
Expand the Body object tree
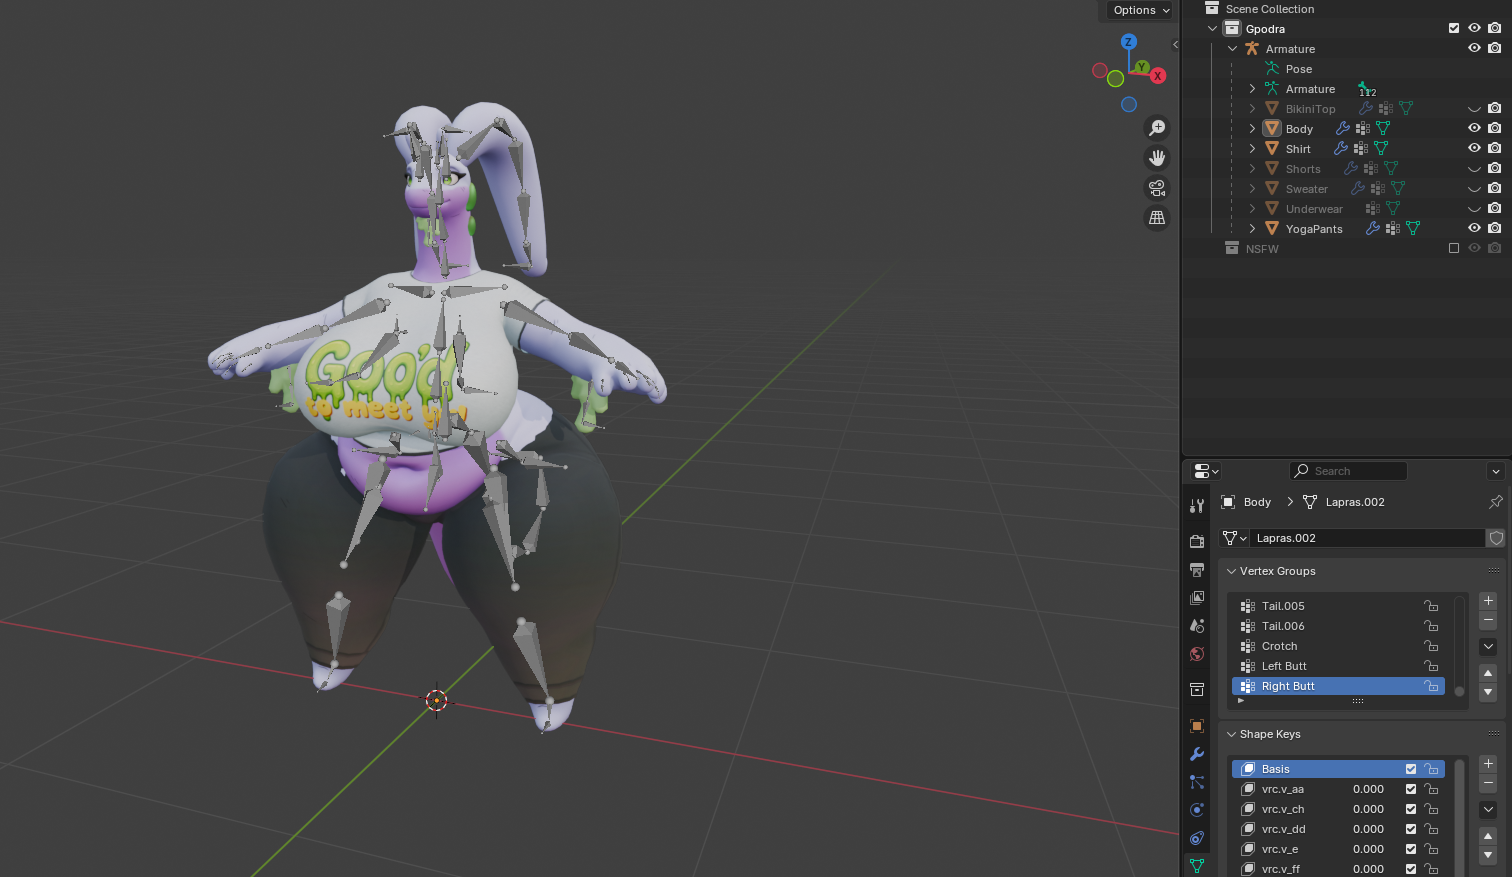pos(1252,128)
